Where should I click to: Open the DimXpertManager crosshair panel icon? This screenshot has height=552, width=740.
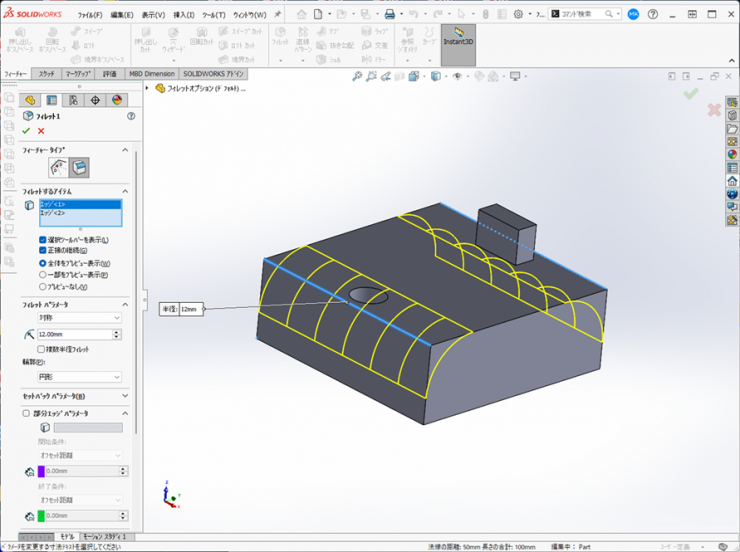pos(95,100)
